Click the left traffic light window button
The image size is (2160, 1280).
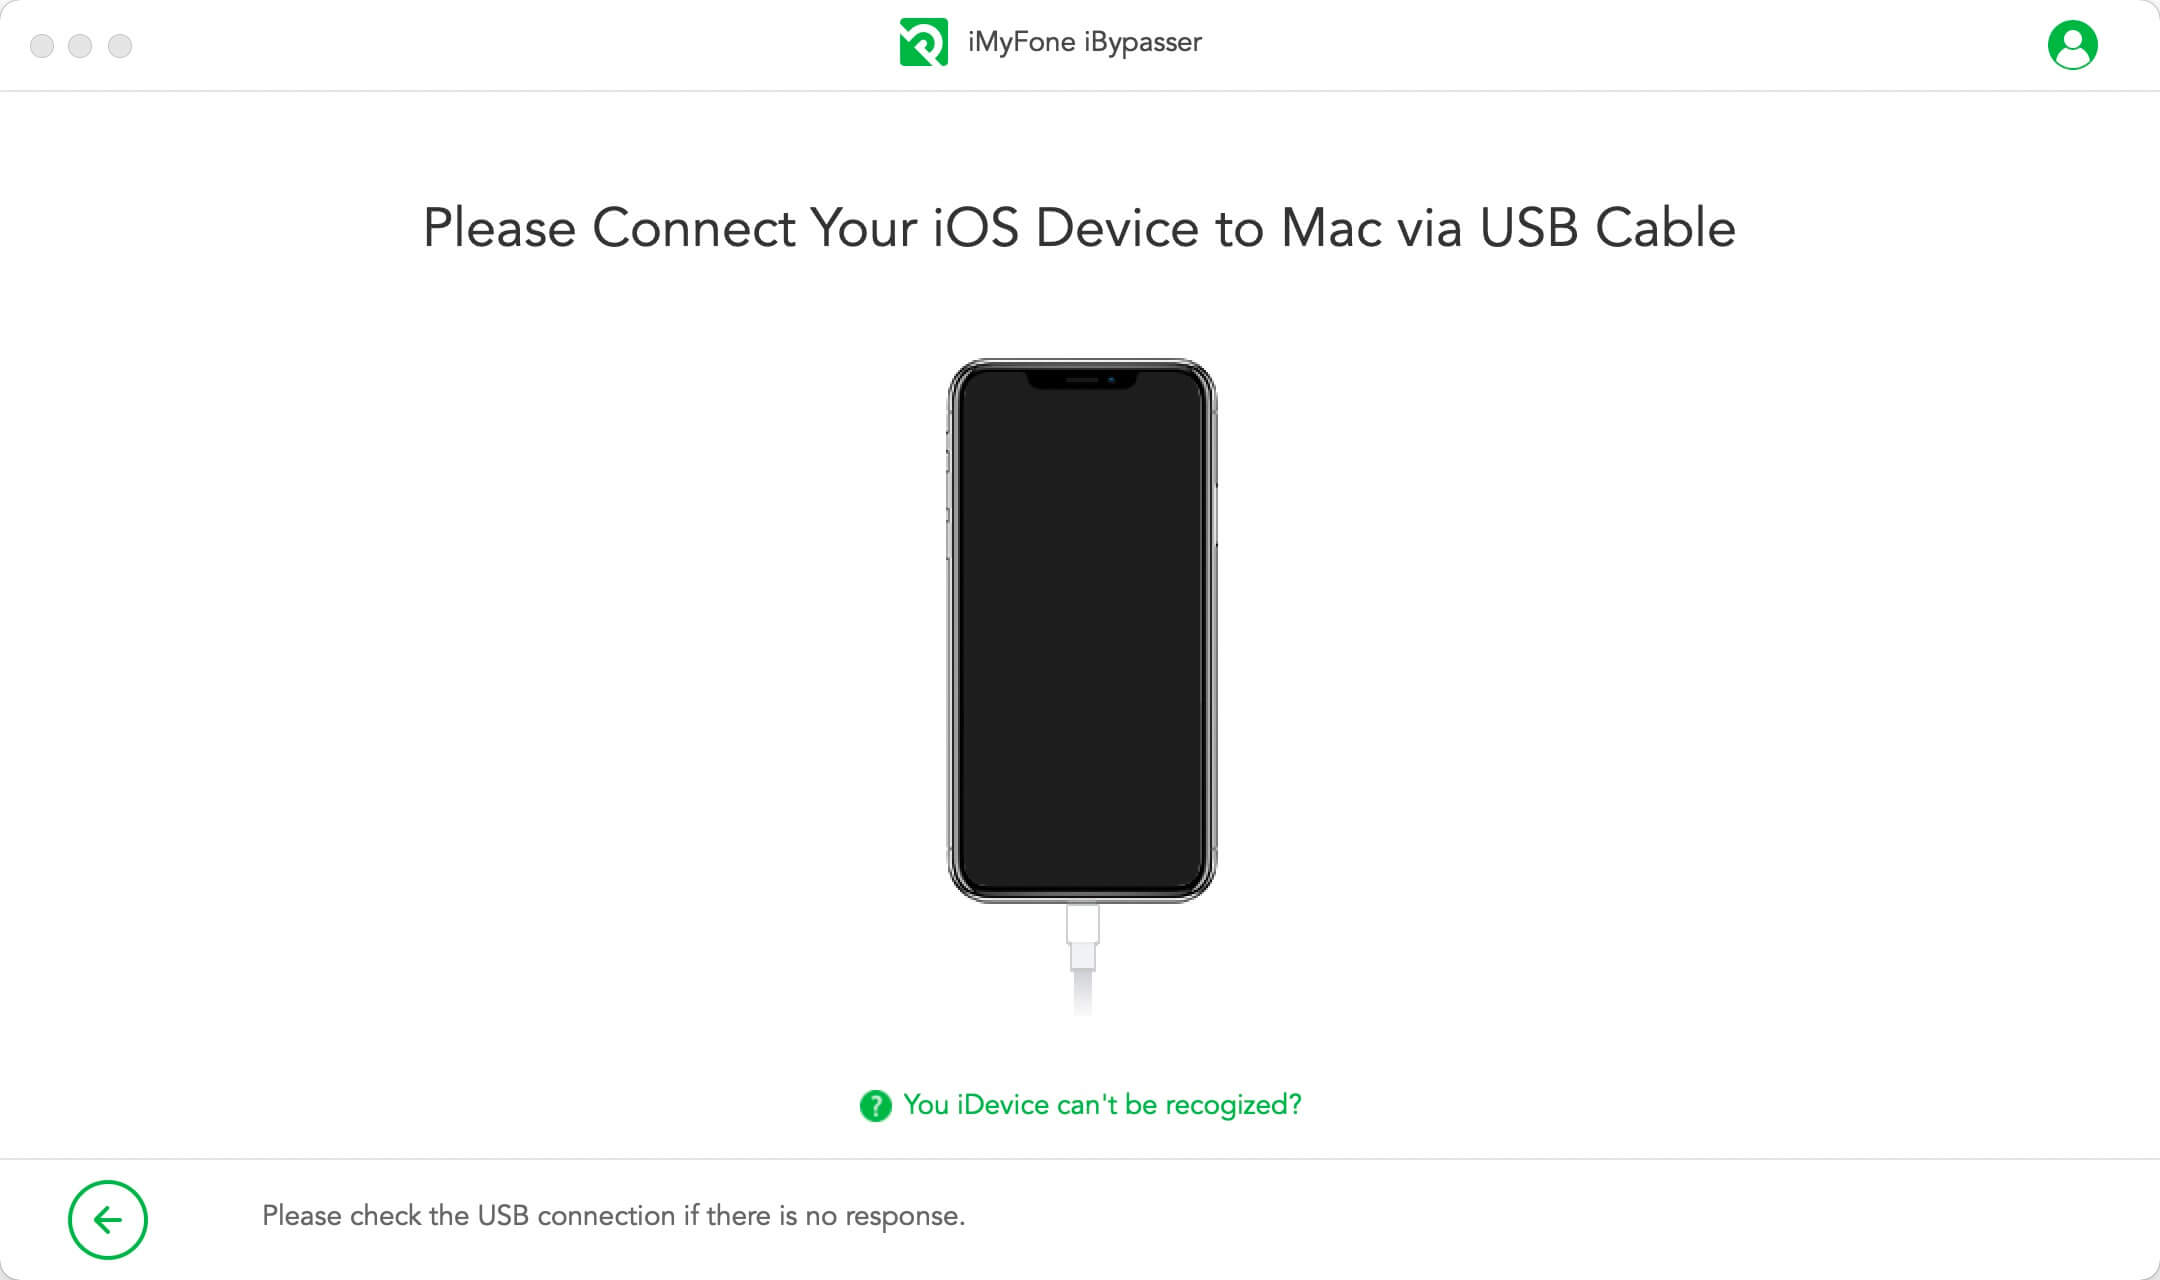coord(41,43)
